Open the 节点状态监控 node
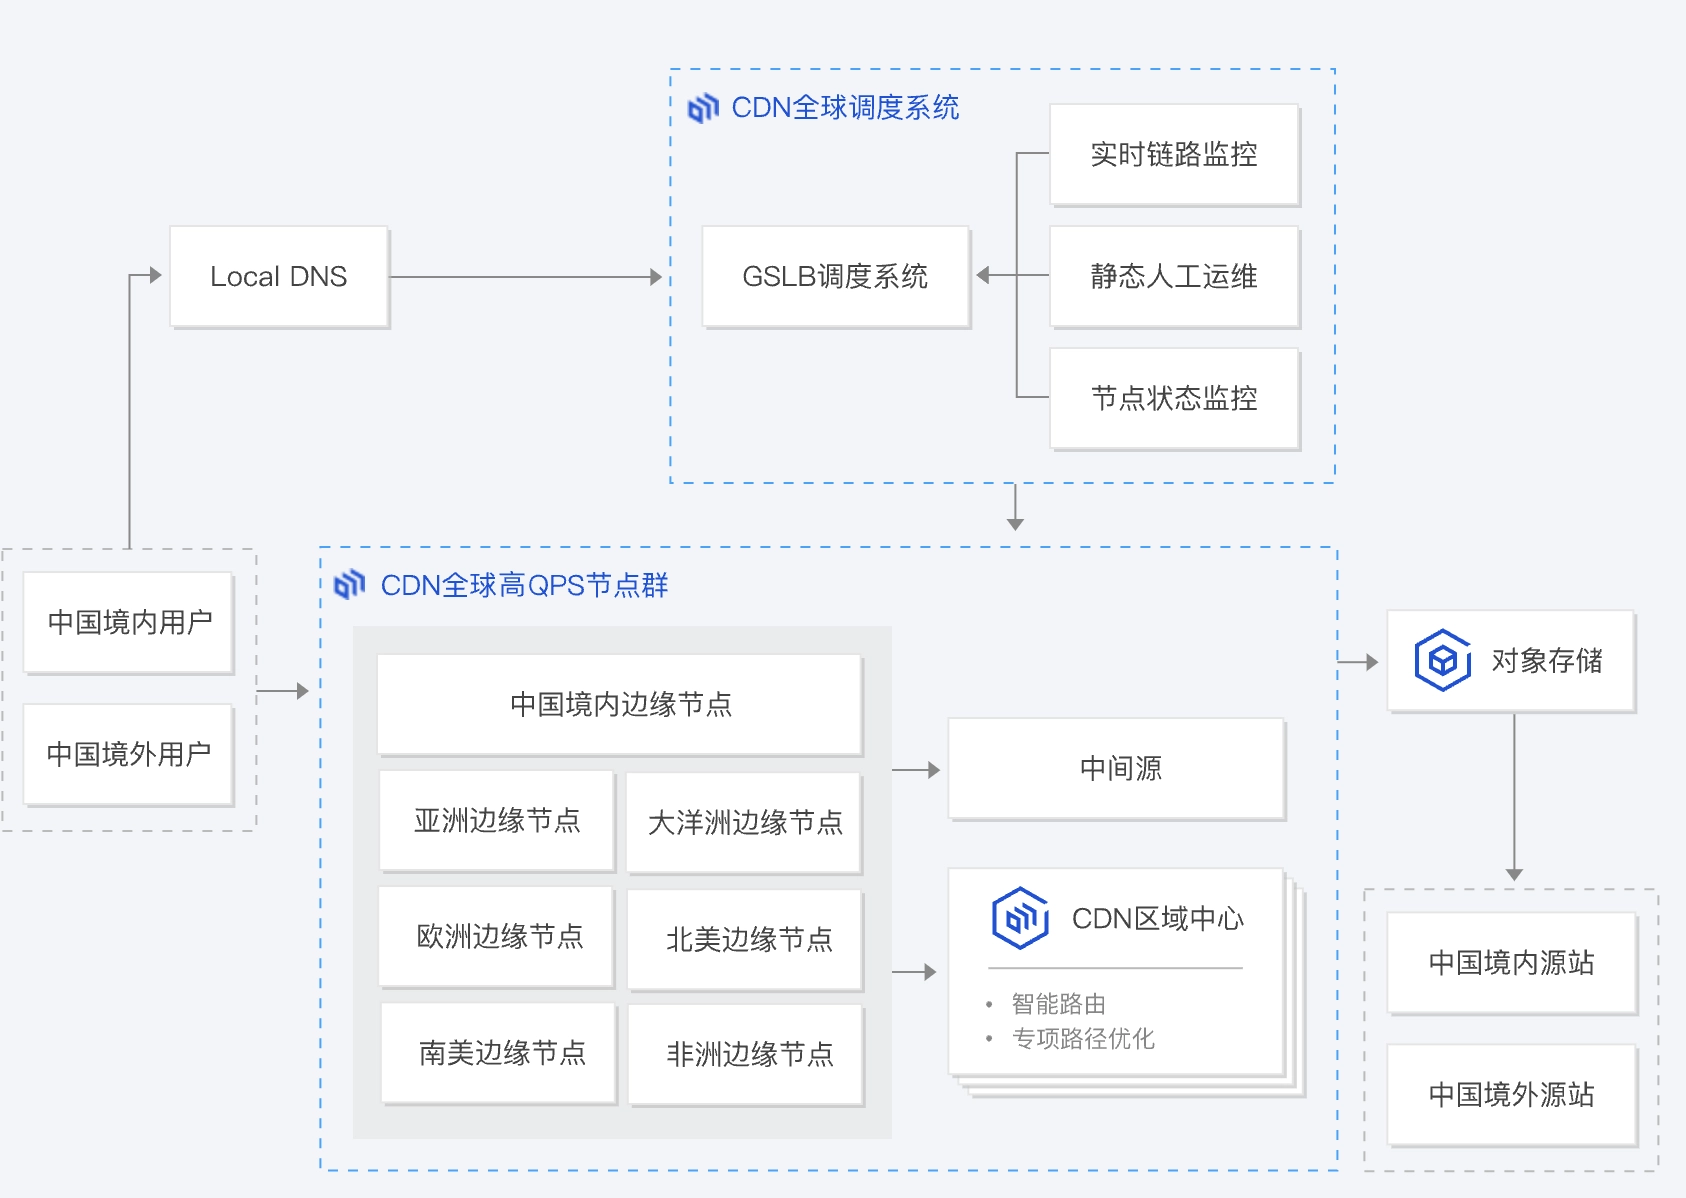1686x1198 pixels. point(1174,399)
